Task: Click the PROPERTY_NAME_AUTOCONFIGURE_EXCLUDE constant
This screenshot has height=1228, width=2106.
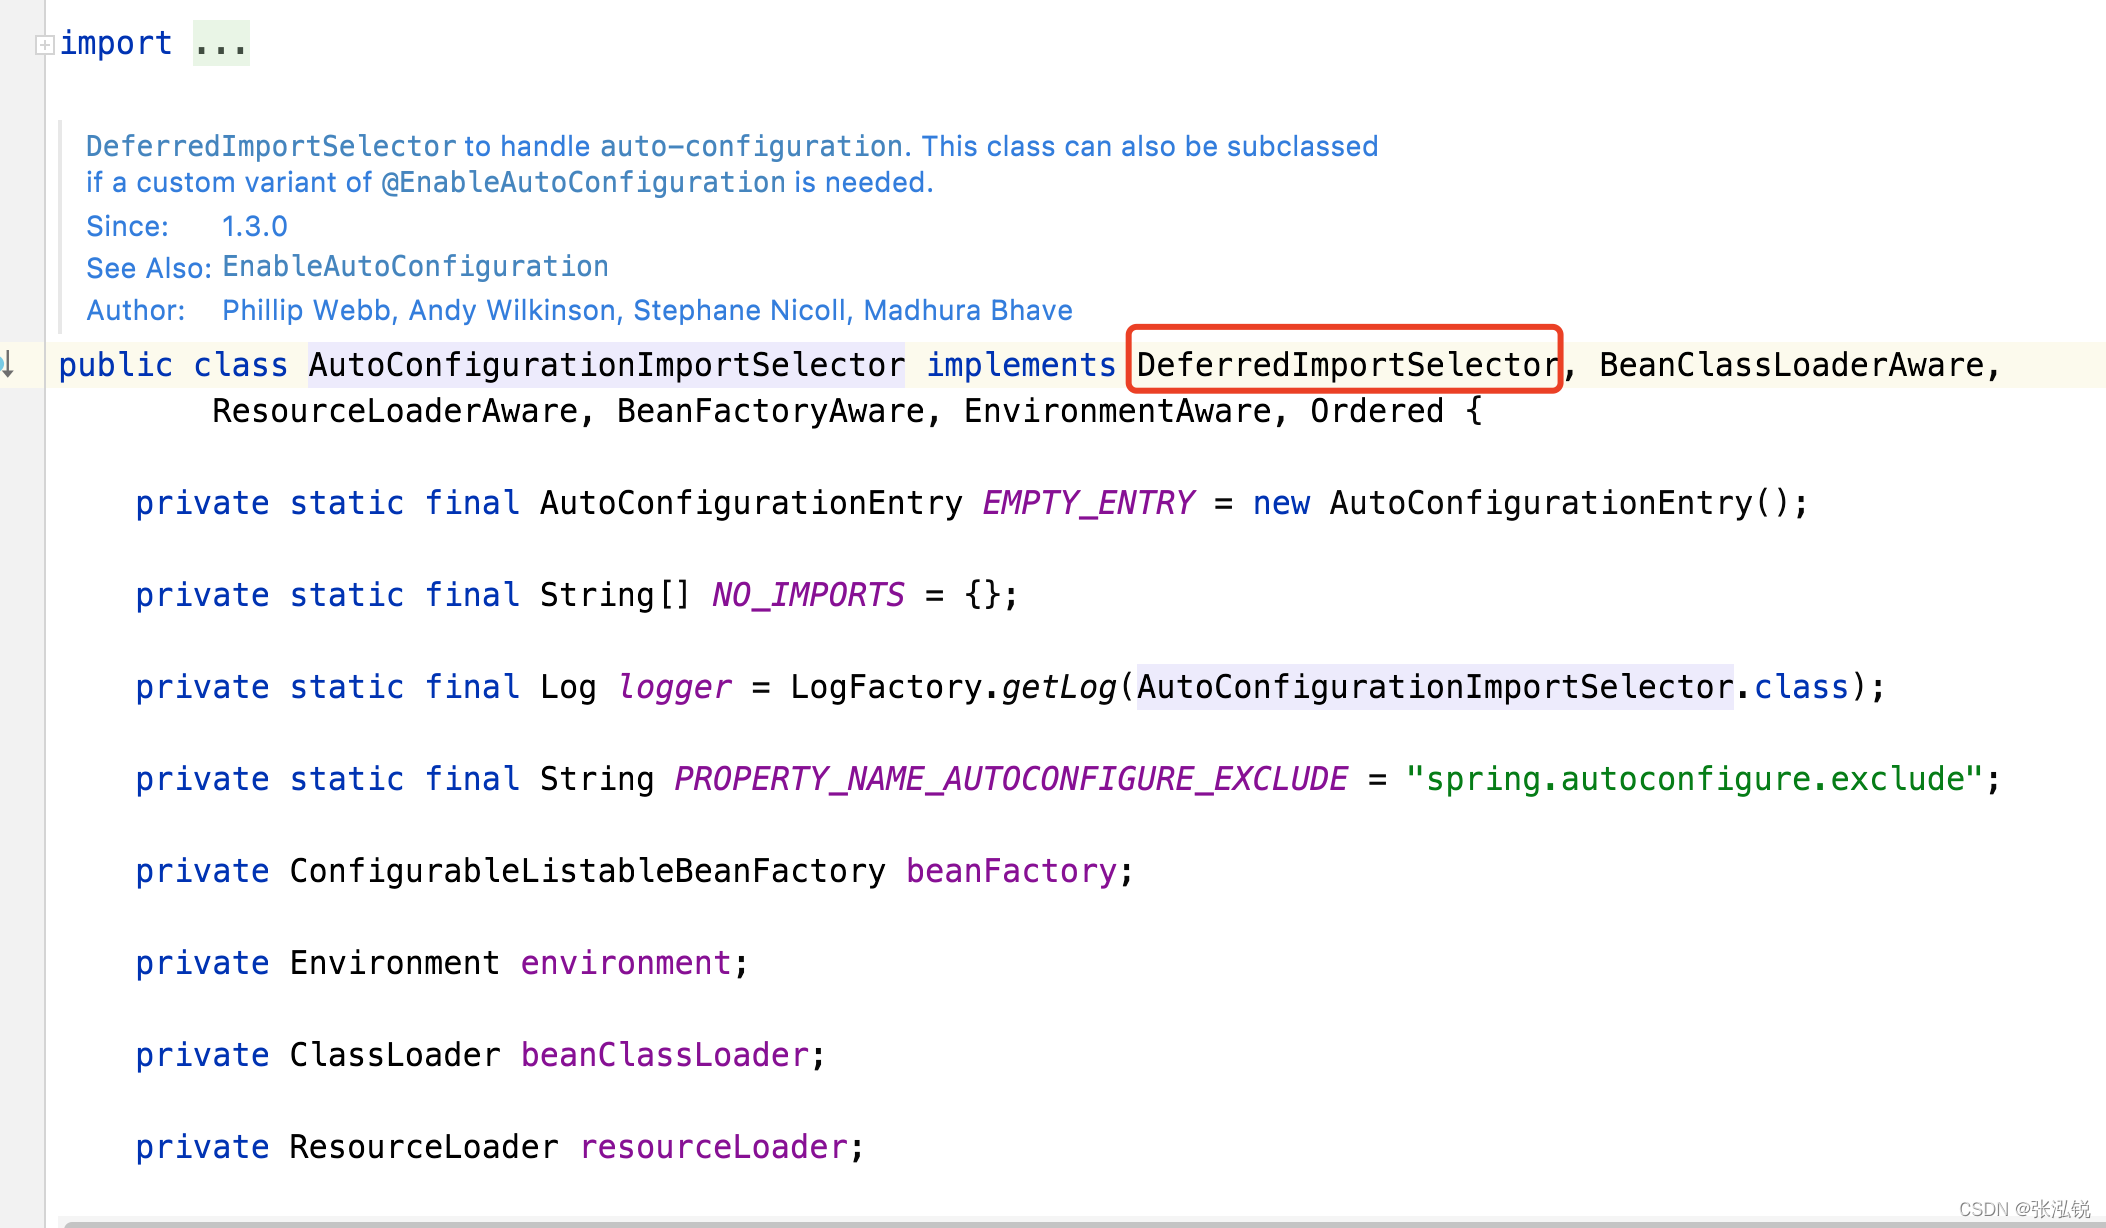Action: 1010,779
